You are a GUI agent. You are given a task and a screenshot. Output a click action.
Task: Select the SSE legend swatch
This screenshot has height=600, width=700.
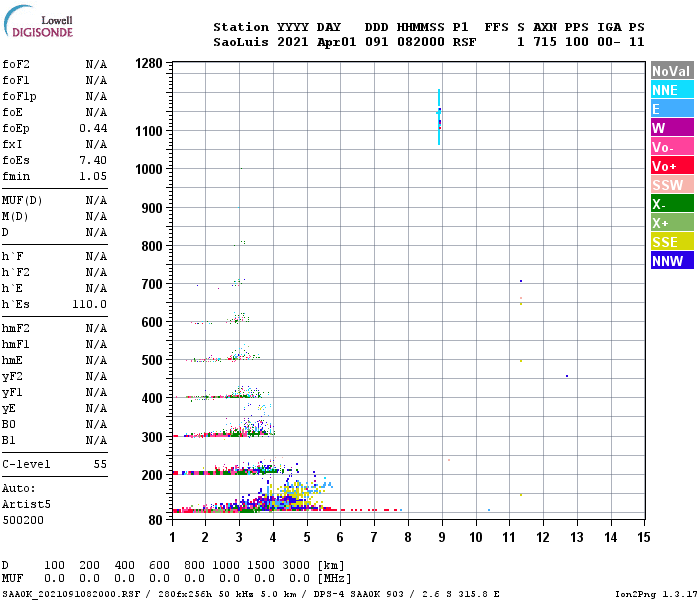coord(672,242)
